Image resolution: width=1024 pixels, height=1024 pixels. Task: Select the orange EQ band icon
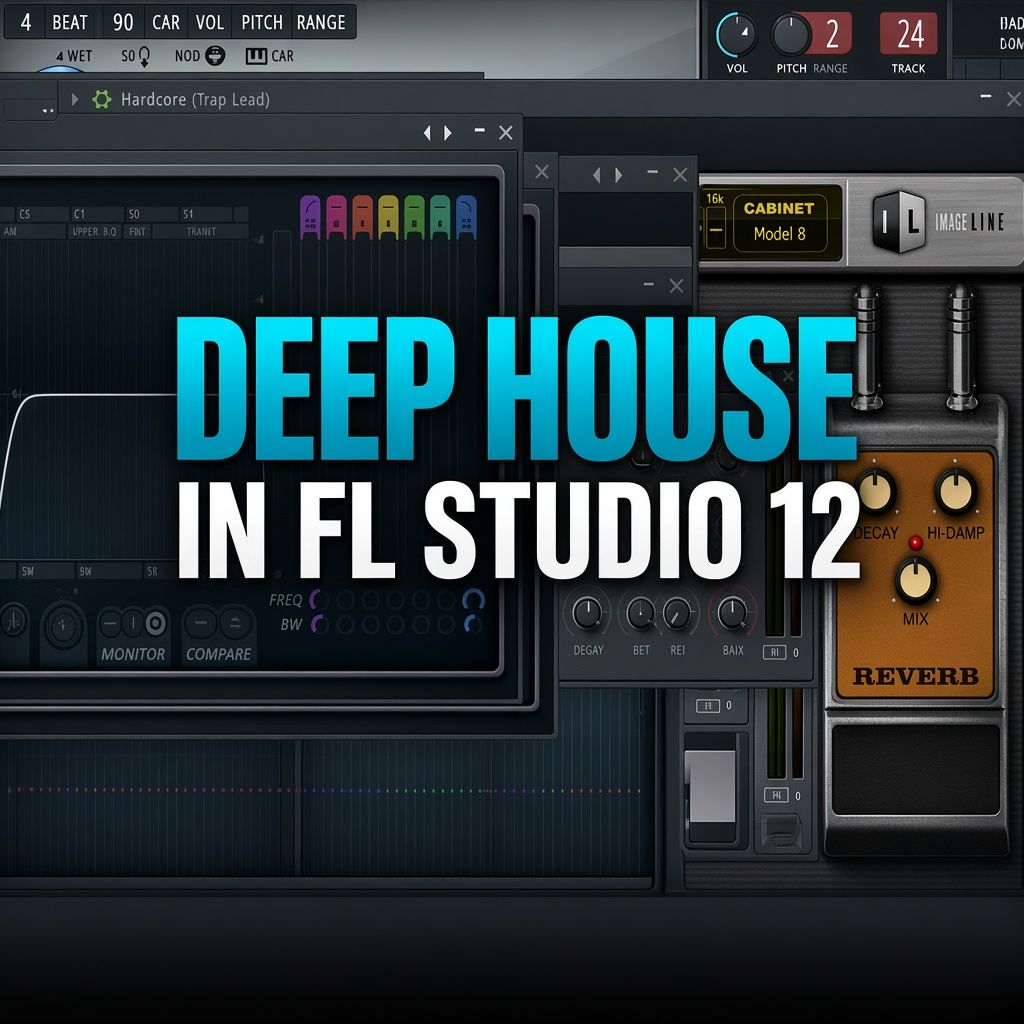(362, 217)
